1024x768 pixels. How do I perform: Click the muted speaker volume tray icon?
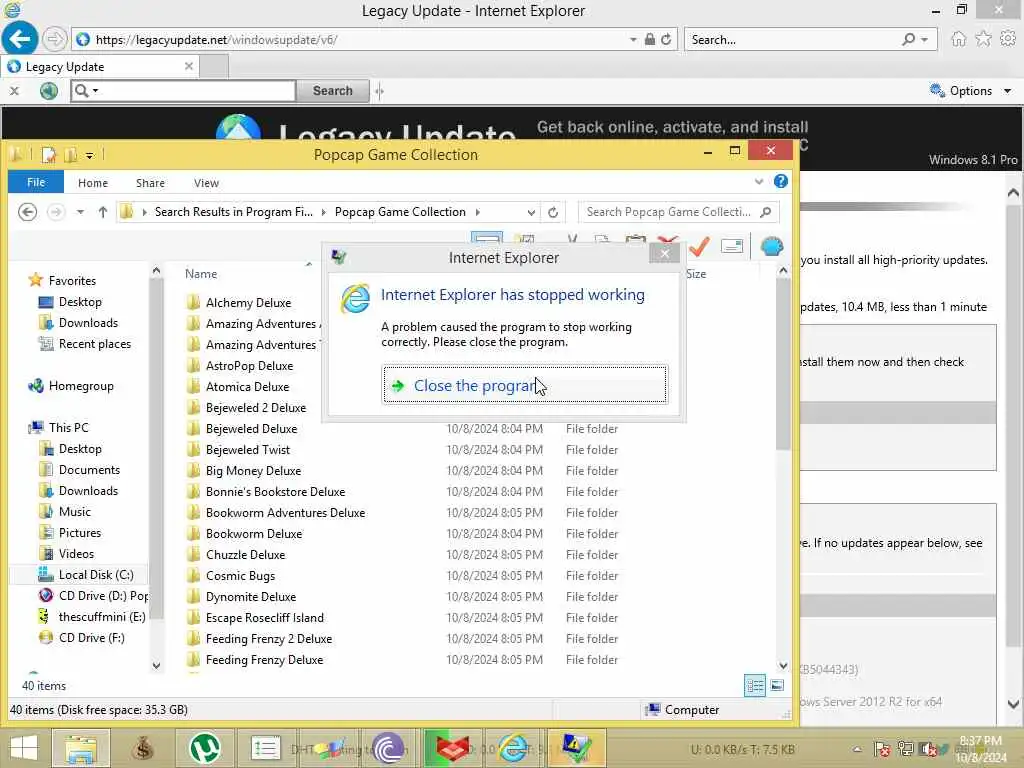pyautogui.click(x=927, y=749)
